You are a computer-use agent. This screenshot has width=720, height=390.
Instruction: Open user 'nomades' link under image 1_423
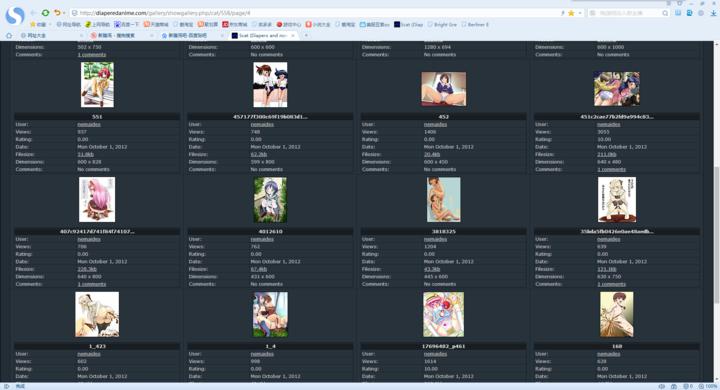tap(89, 354)
